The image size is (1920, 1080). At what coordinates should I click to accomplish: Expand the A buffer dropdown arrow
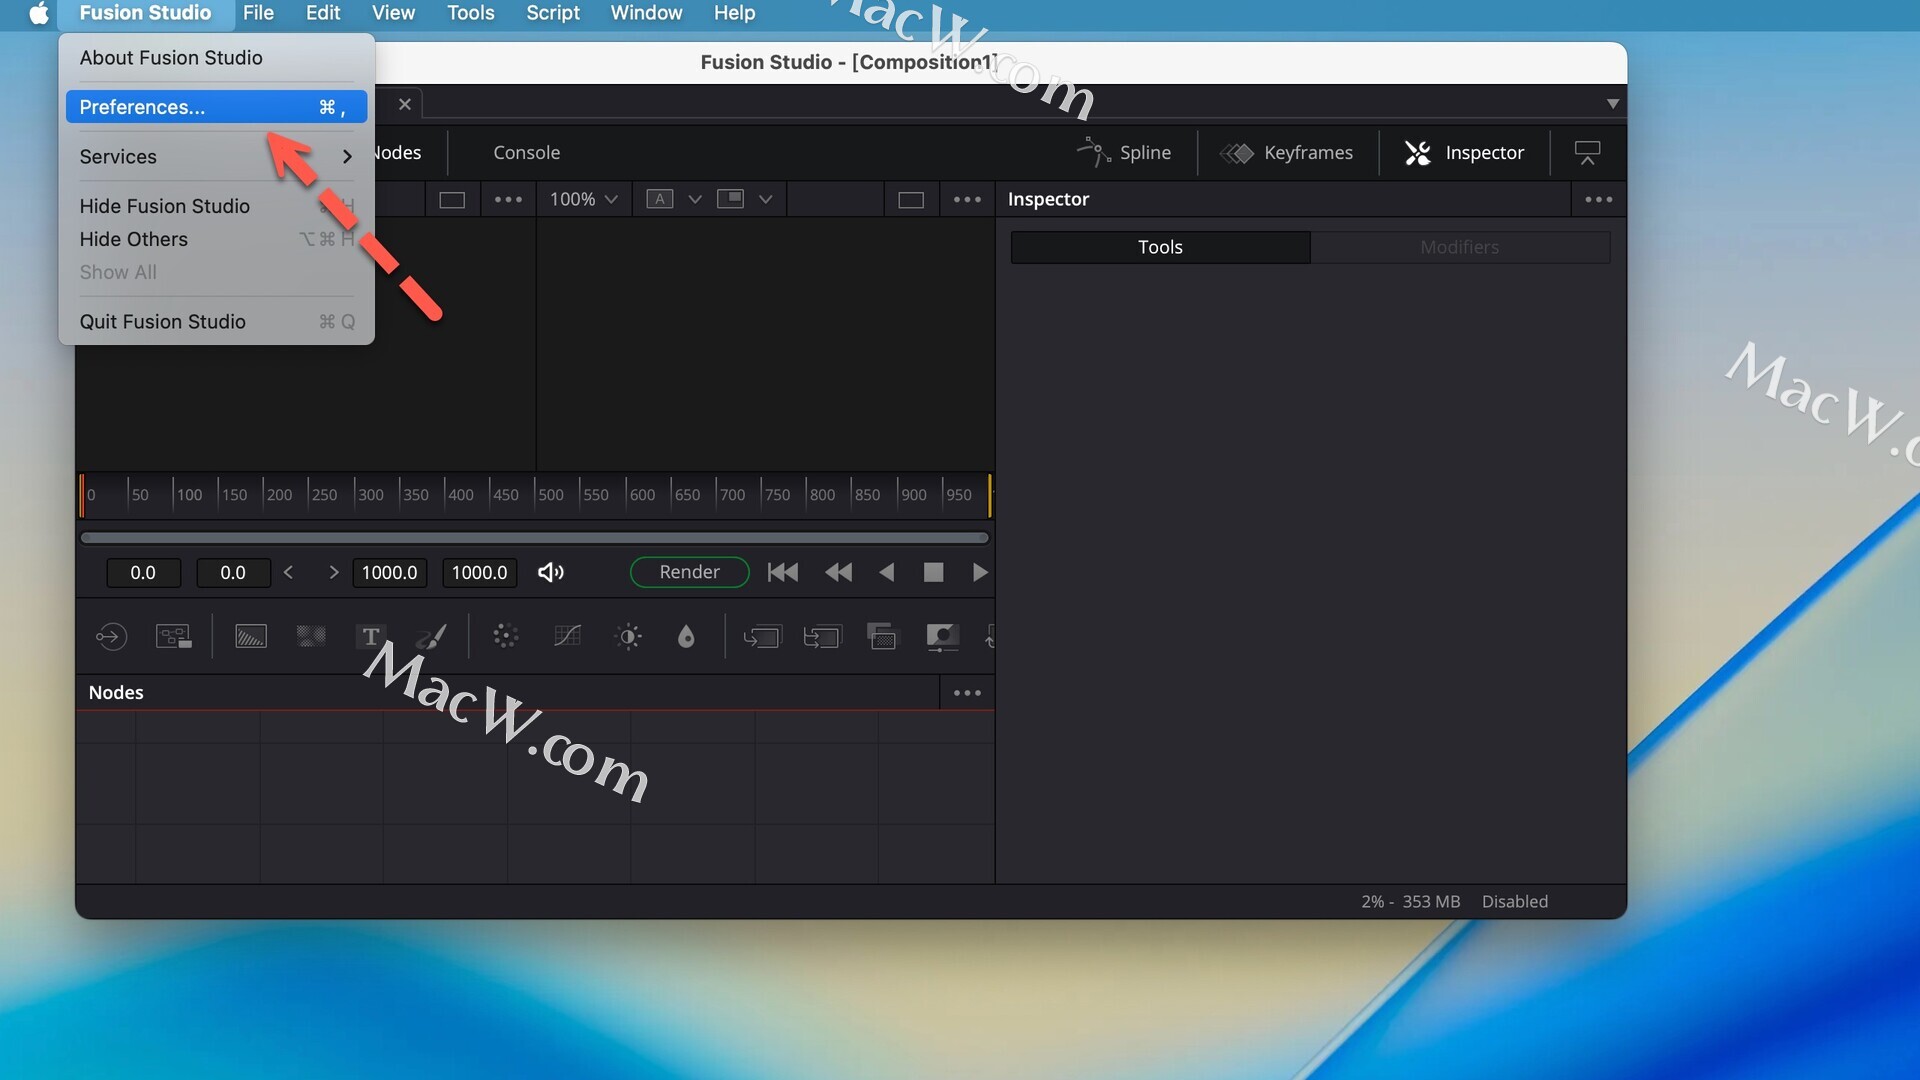(x=695, y=199)
